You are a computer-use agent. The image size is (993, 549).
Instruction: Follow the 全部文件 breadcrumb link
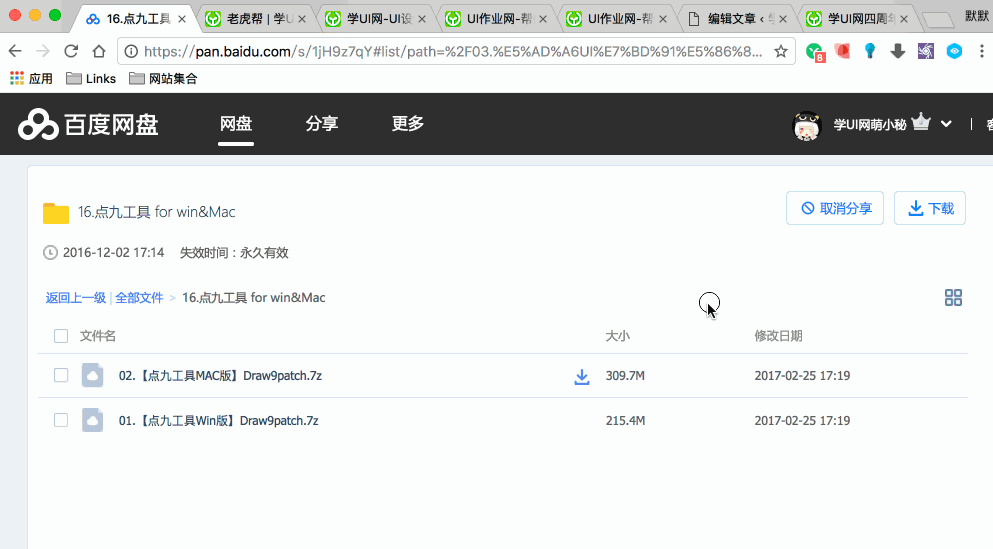coord(139,298)
